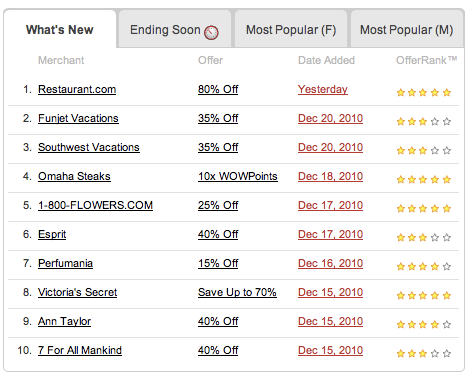
Task: Click the Dec 18, 2010 date link
Action: pos(330,176)
